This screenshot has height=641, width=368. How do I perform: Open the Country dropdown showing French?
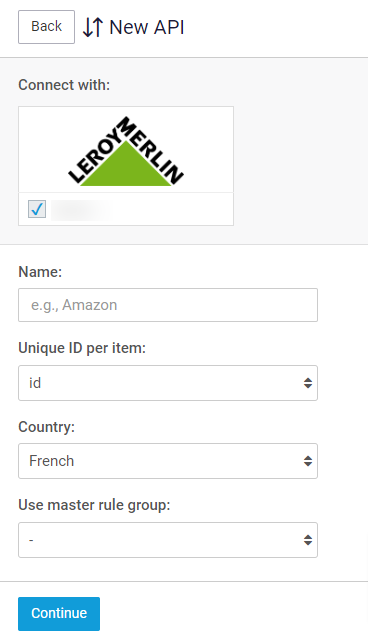pyautogui.click(x=168, y=461)
